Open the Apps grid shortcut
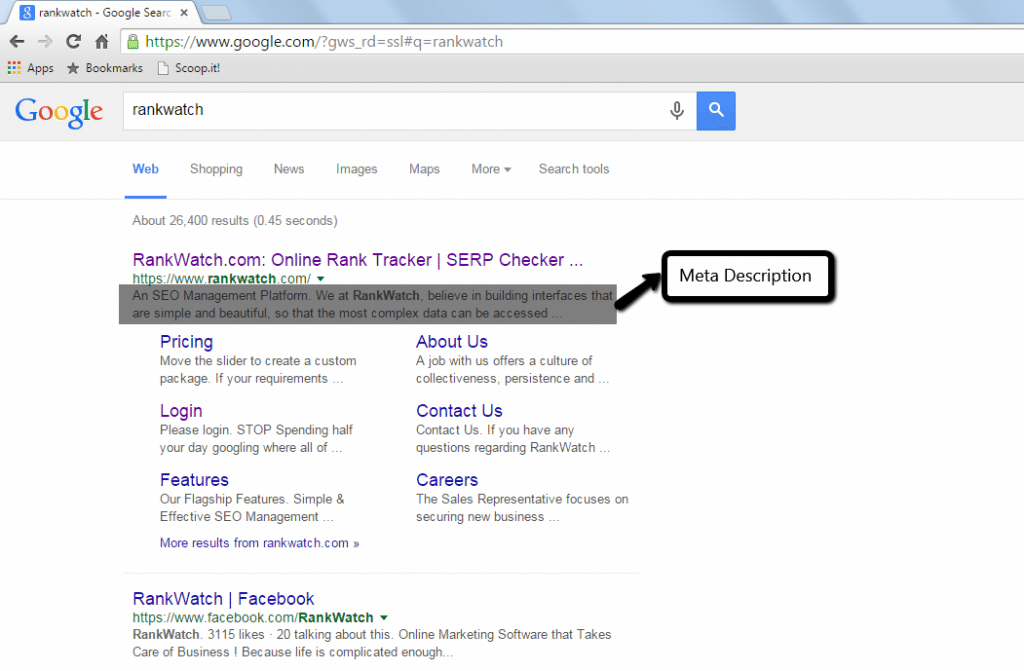 pos(30,68)
